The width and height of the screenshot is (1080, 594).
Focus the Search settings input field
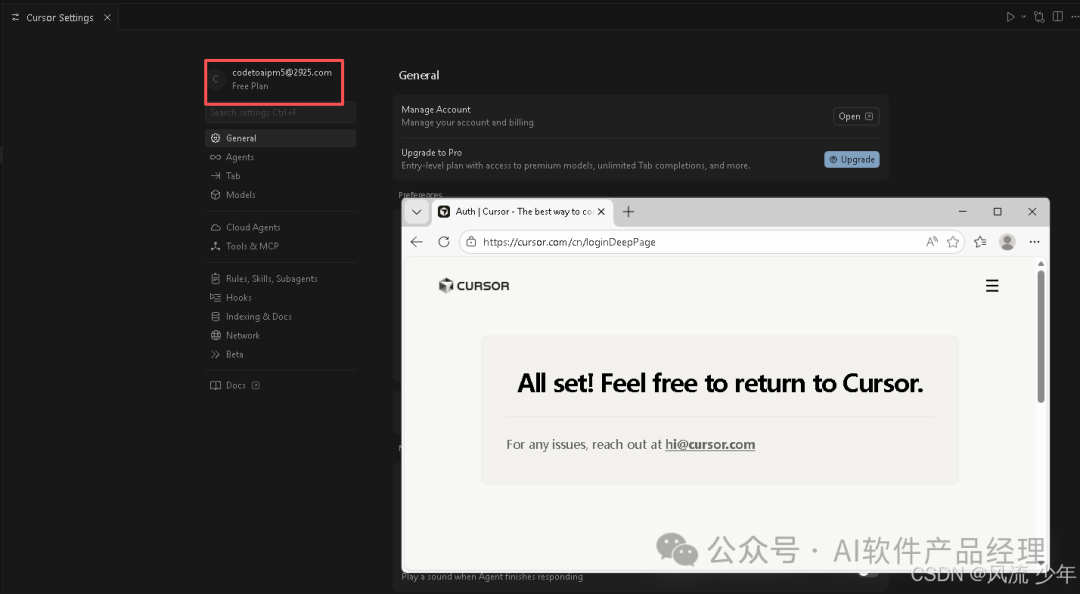point(280,113)
